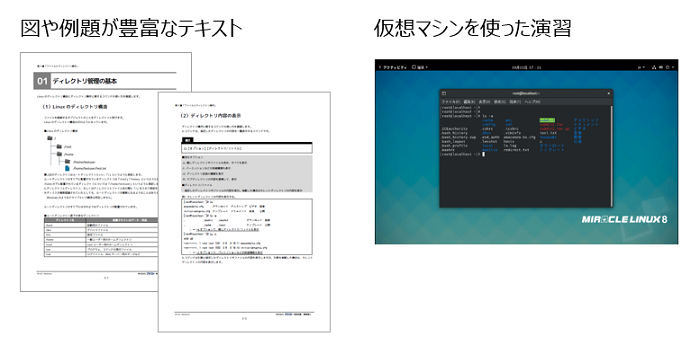Select the front textbook page thumbnail

tap(244, 212)
